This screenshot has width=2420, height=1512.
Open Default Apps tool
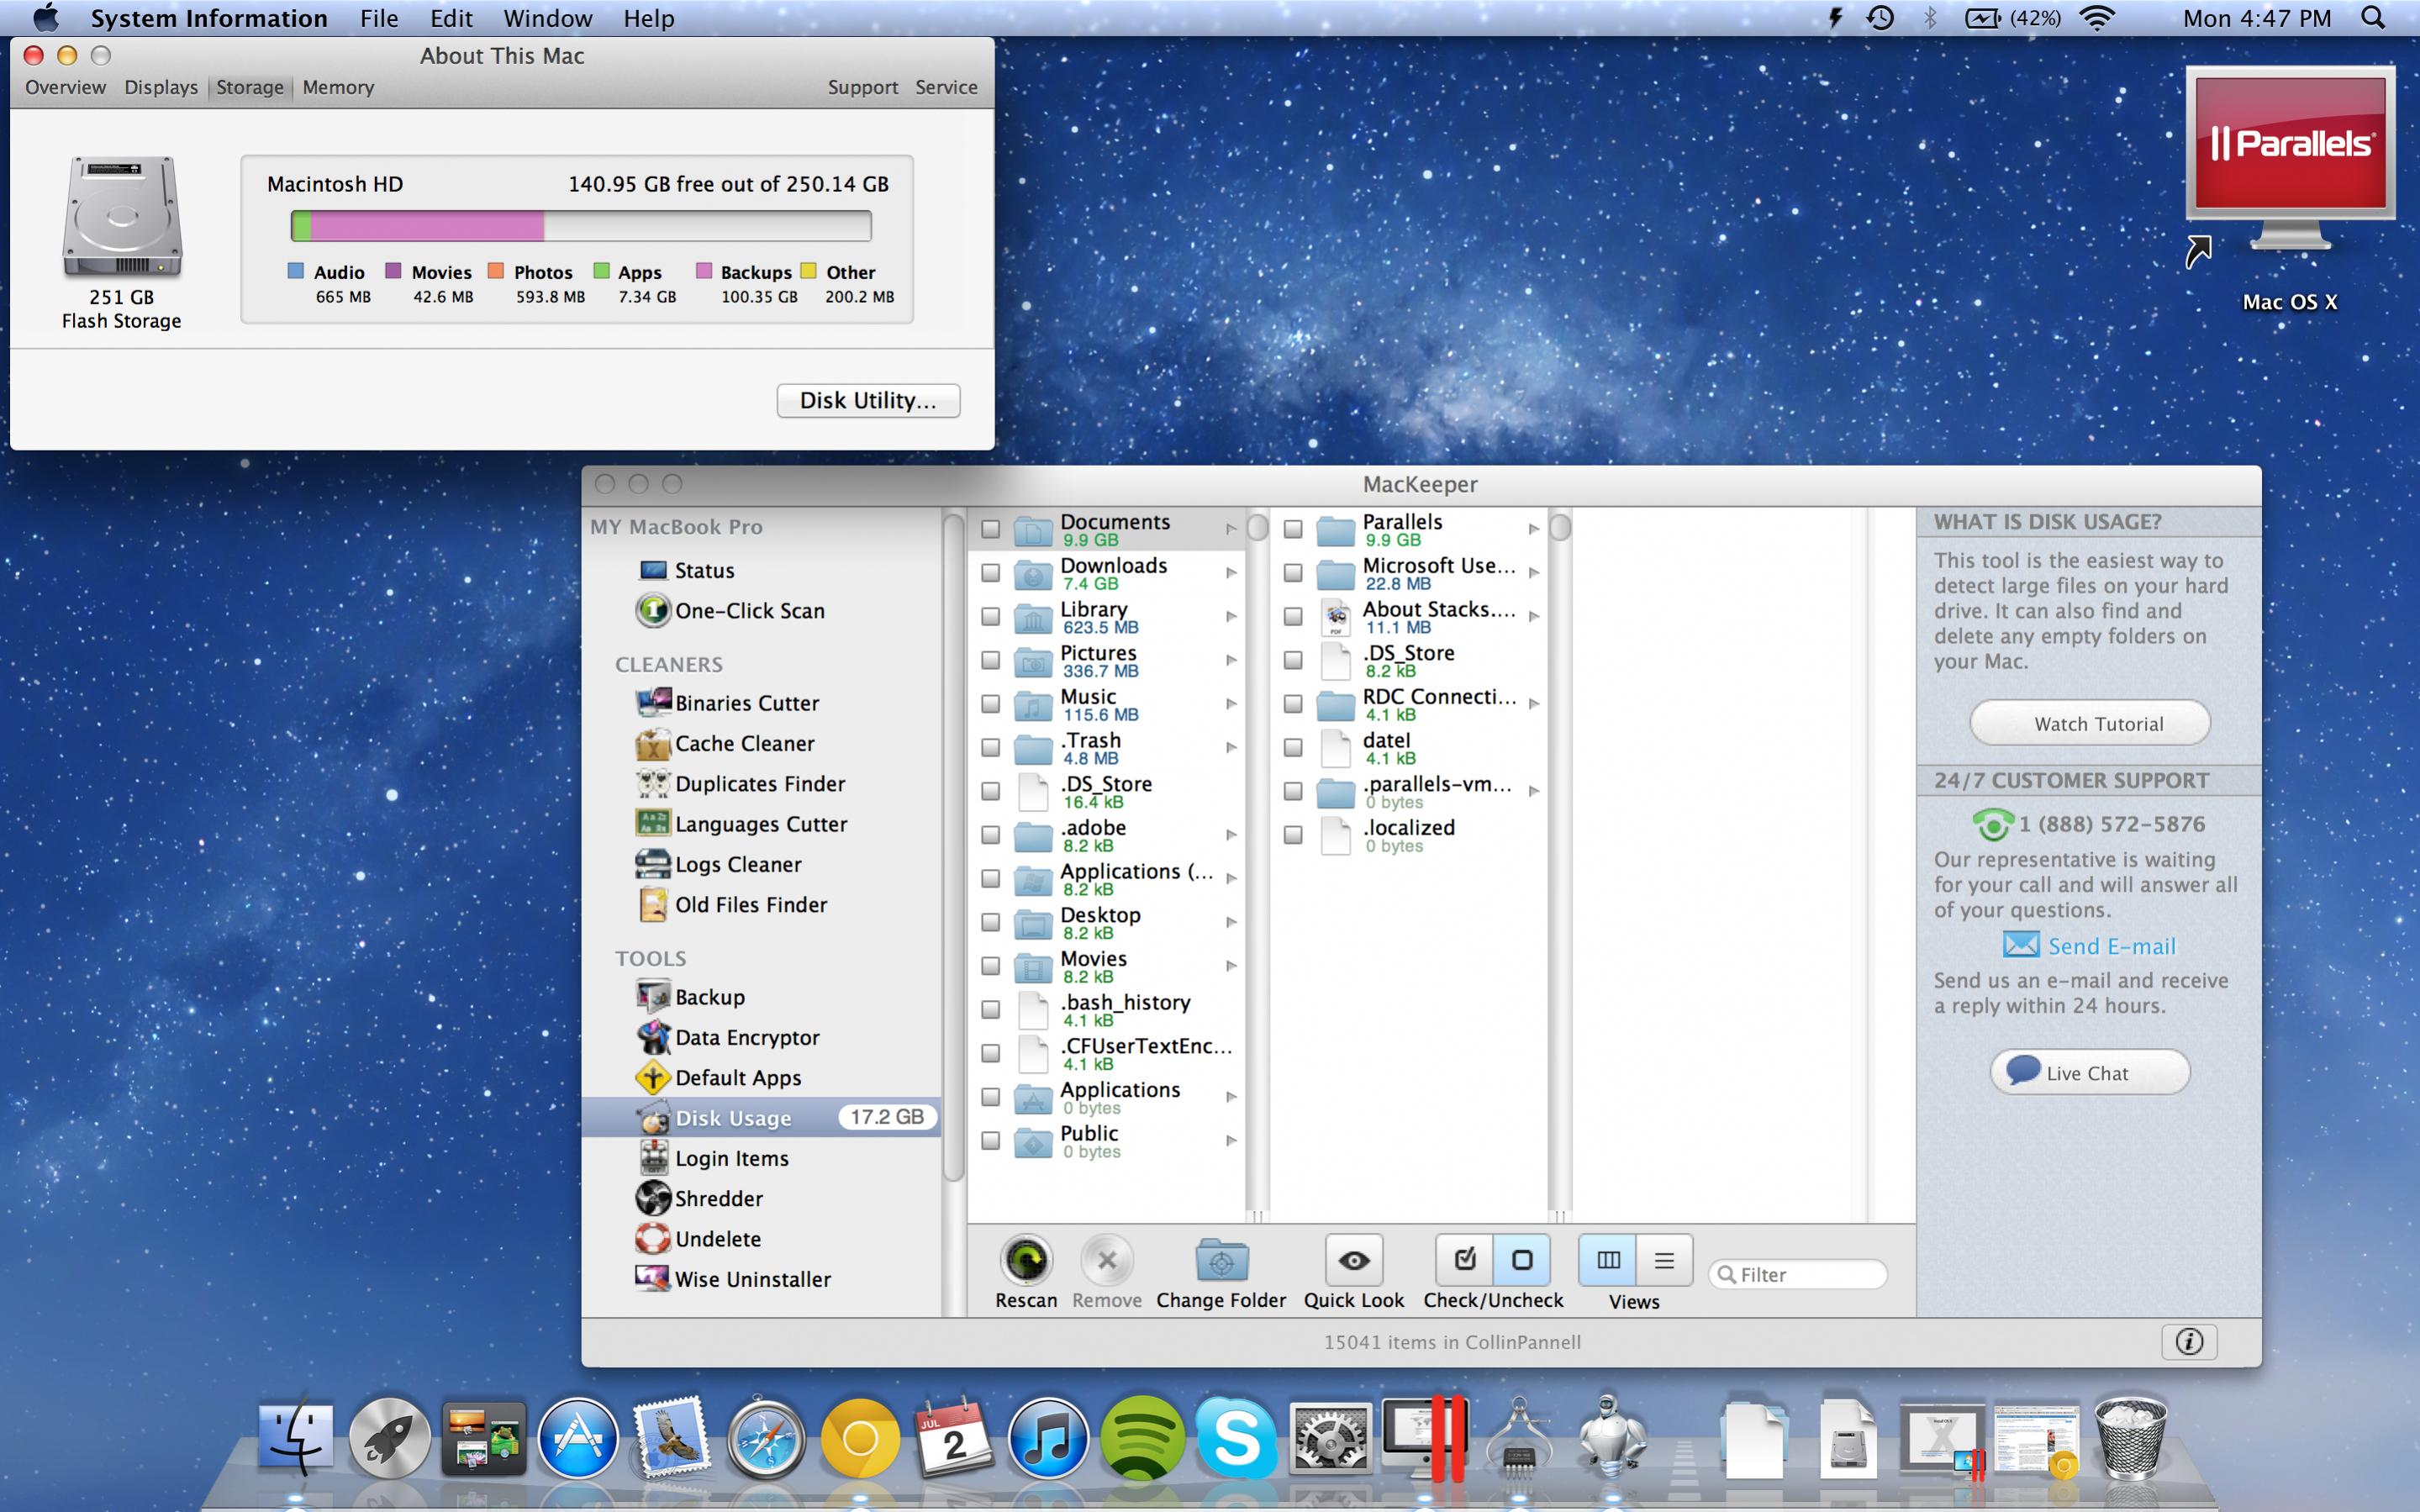click(x=719, y=1078)
